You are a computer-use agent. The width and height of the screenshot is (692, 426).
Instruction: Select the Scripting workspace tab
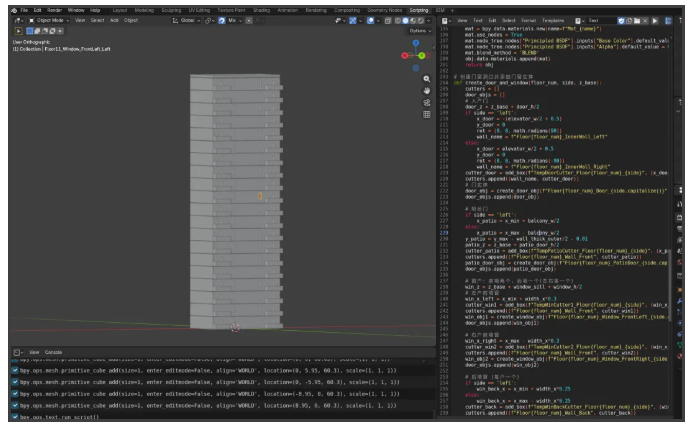coord(419,10)
